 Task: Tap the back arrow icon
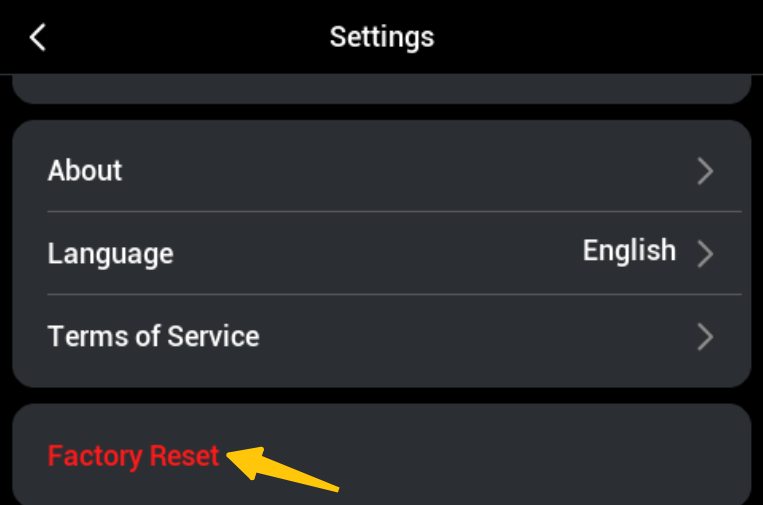38,38
